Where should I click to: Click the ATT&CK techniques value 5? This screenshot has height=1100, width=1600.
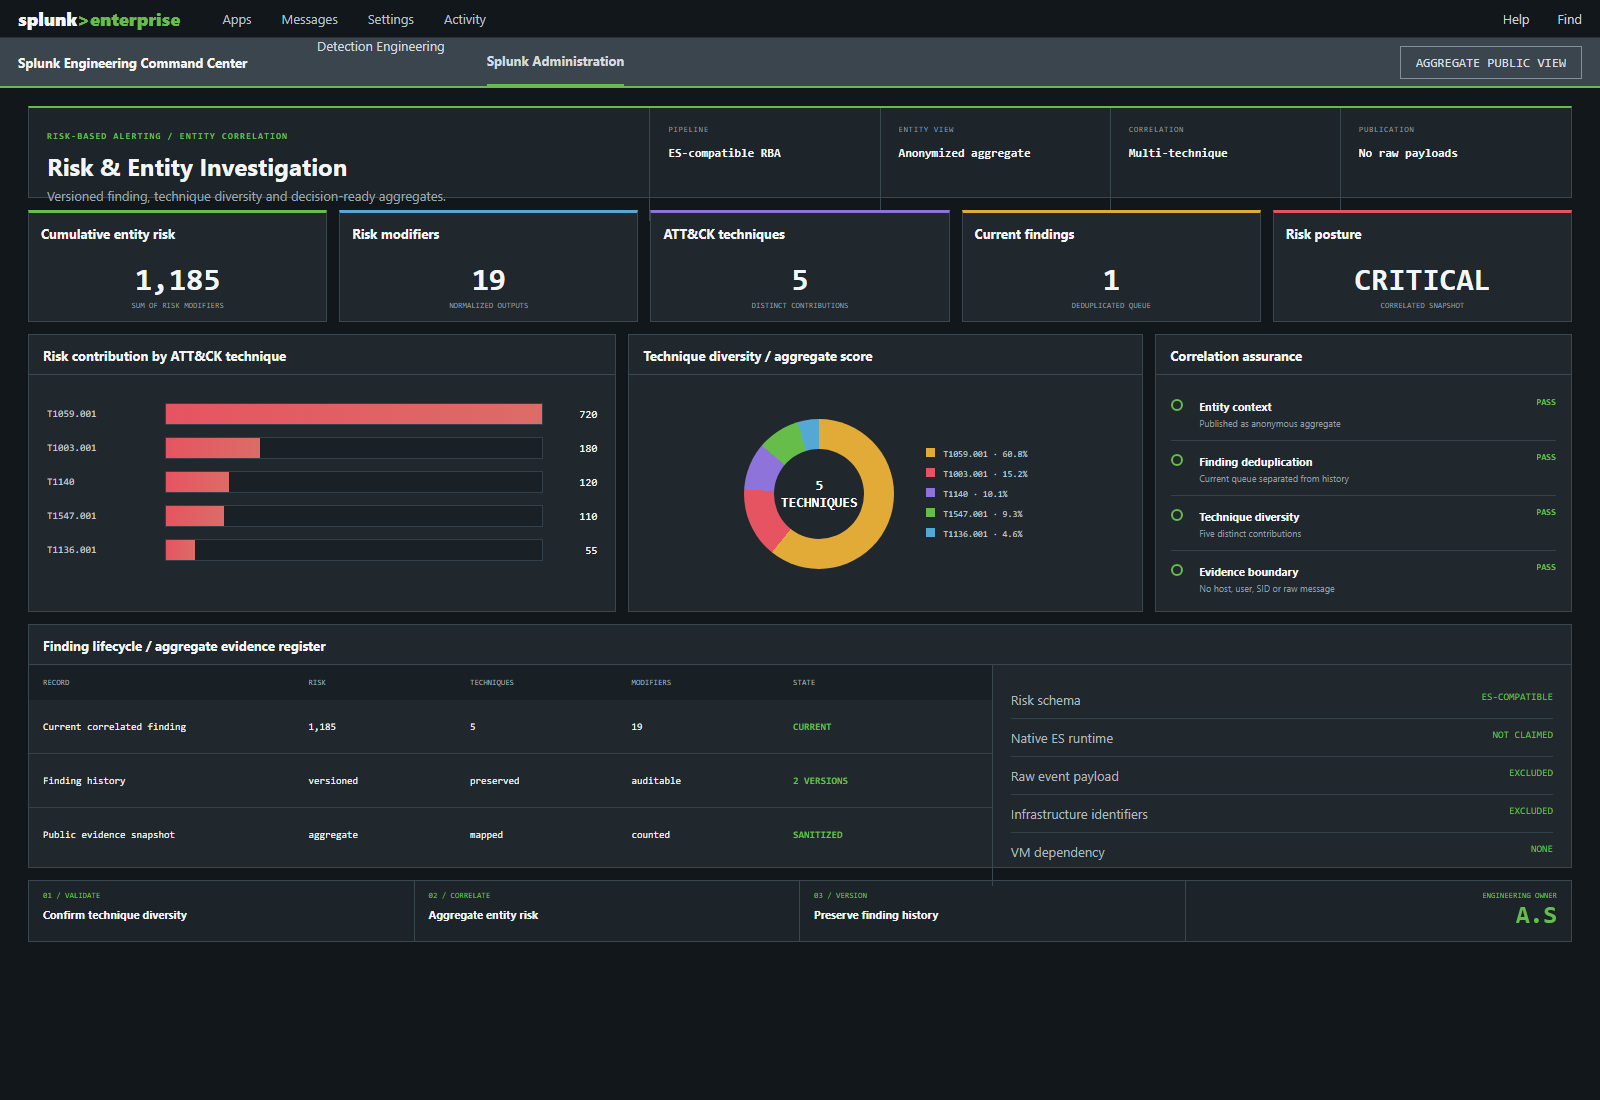pyautogui.click(x=800, y=280)
